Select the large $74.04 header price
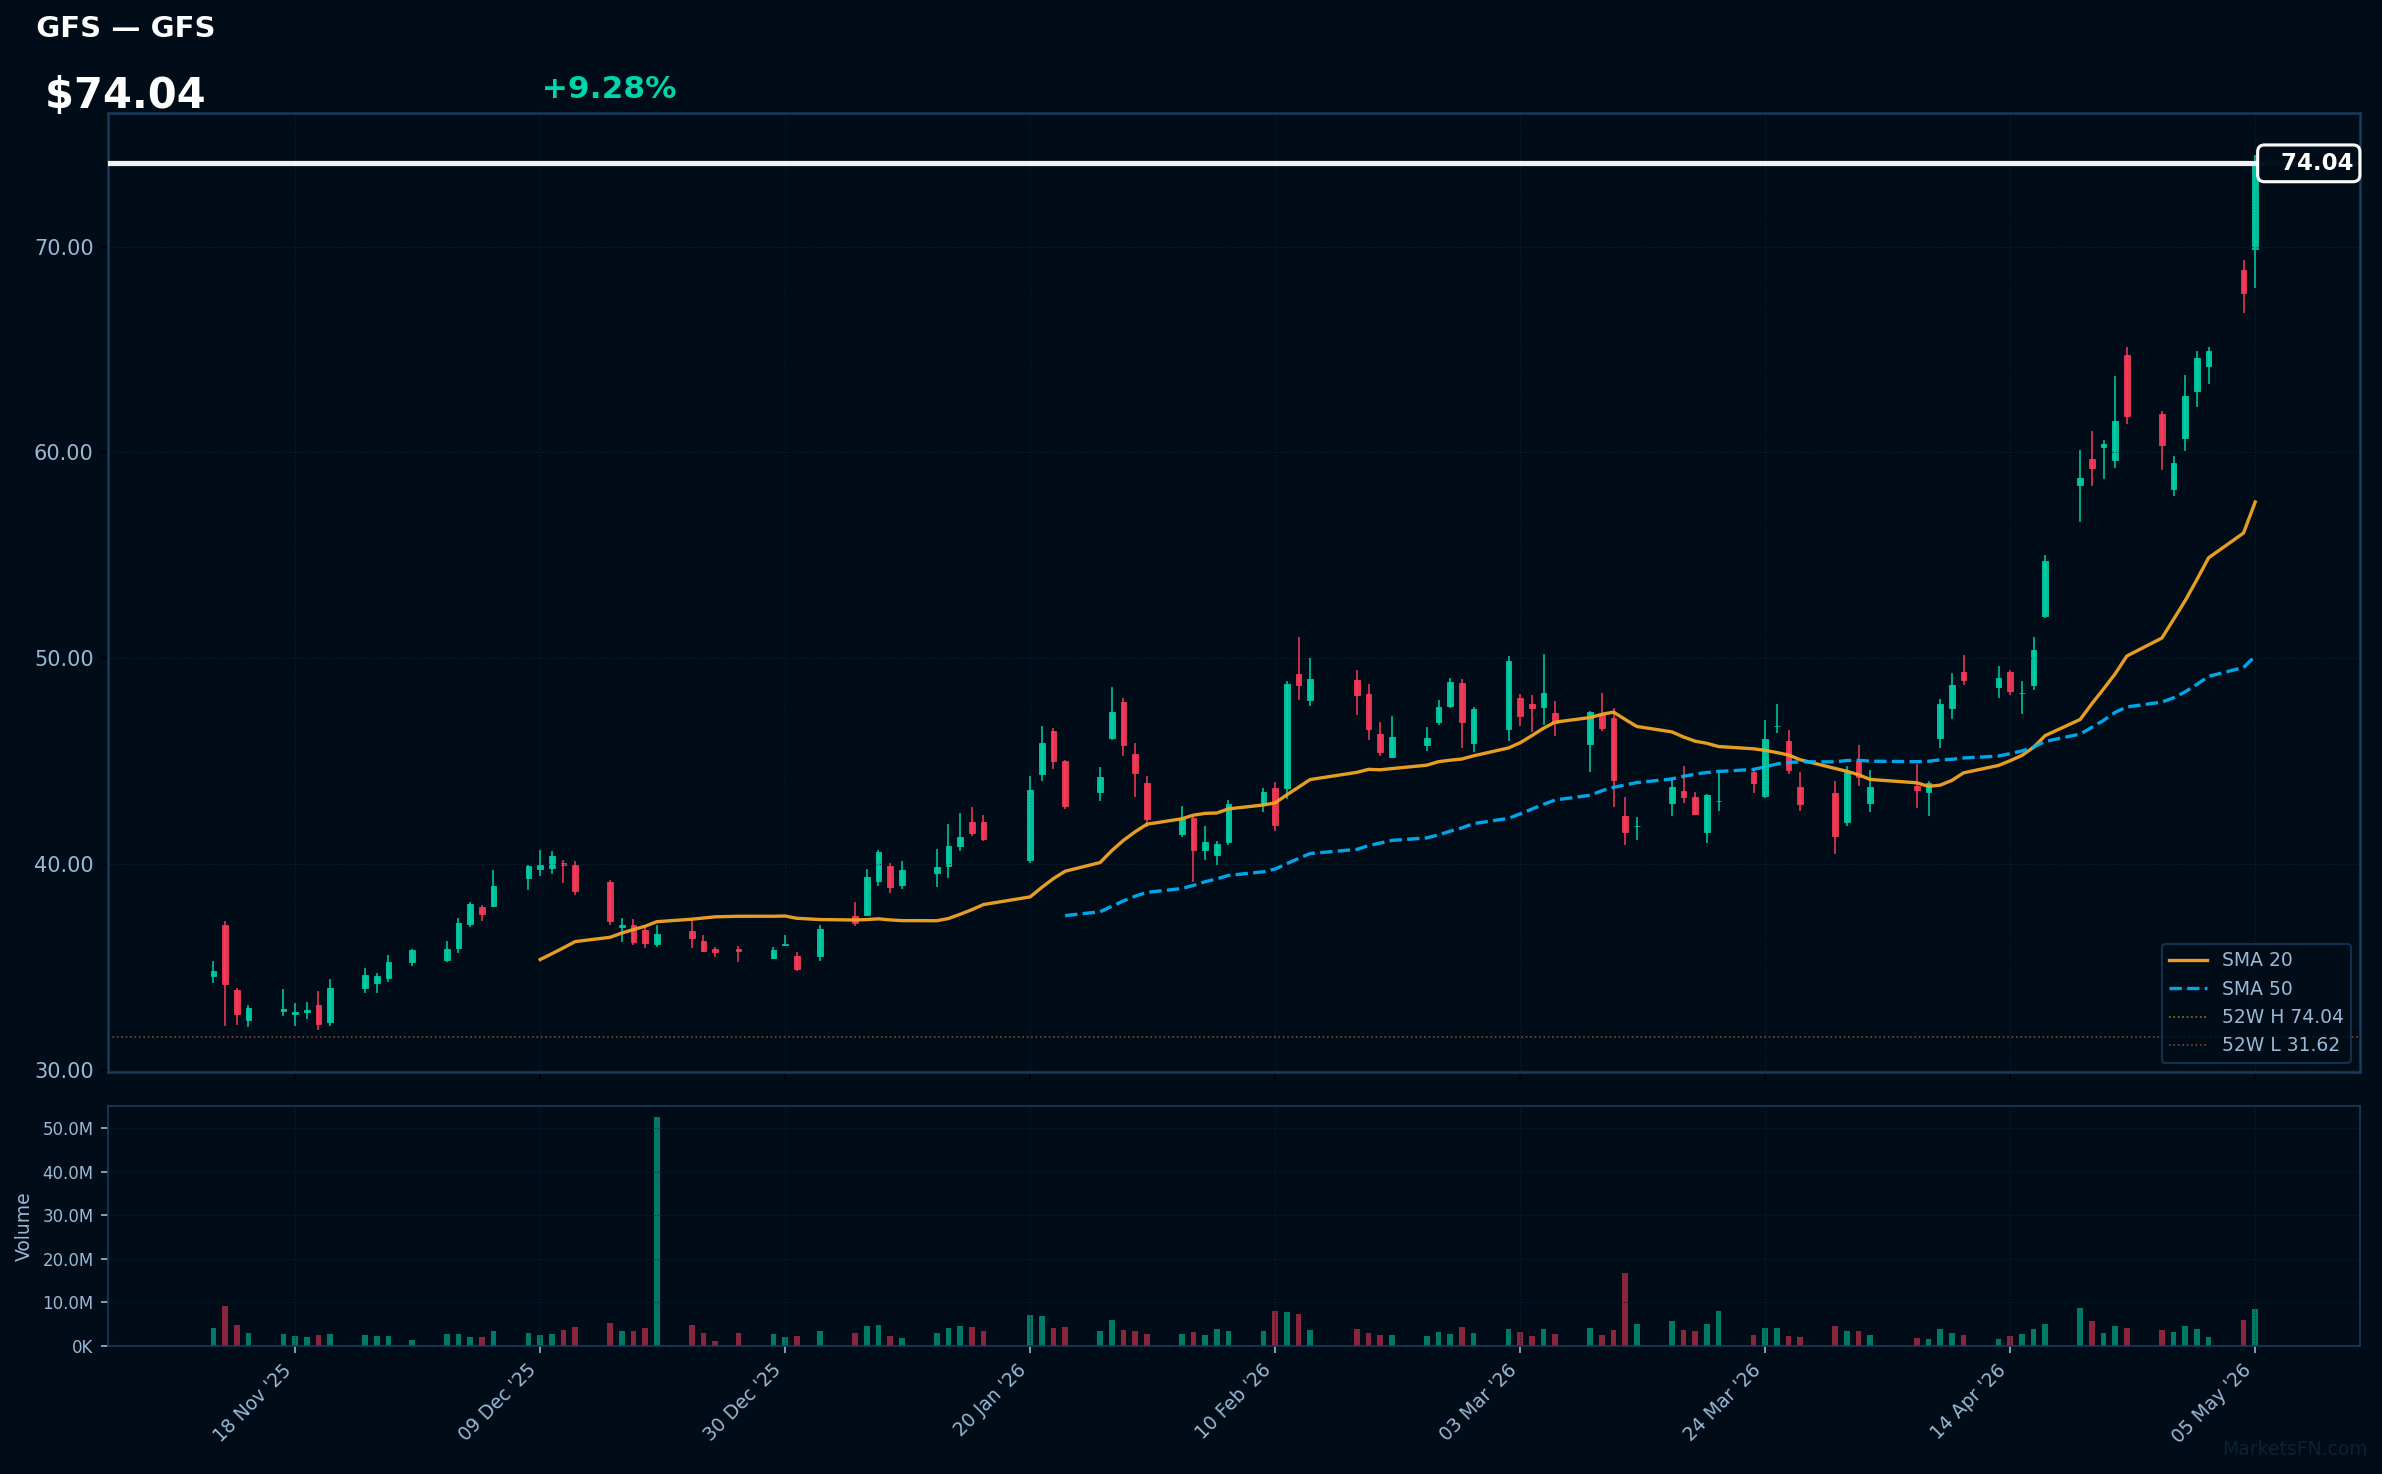 pos(125,94)
